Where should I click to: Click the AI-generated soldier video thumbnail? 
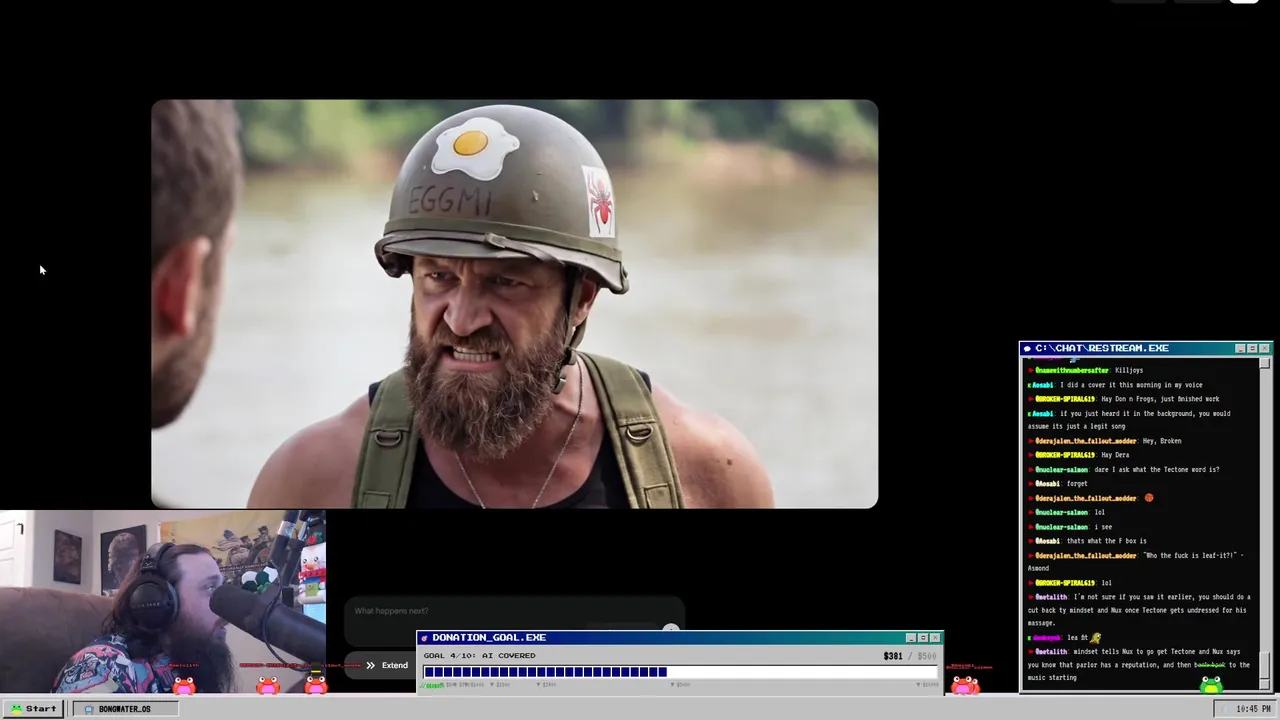(x=514, y=304)
